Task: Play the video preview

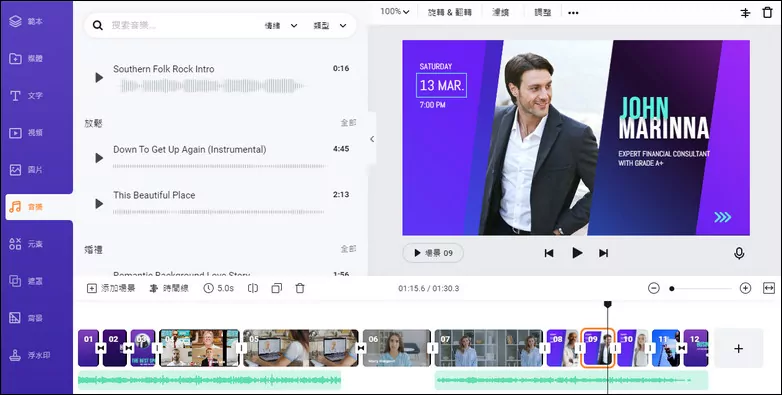Action: 577,253
